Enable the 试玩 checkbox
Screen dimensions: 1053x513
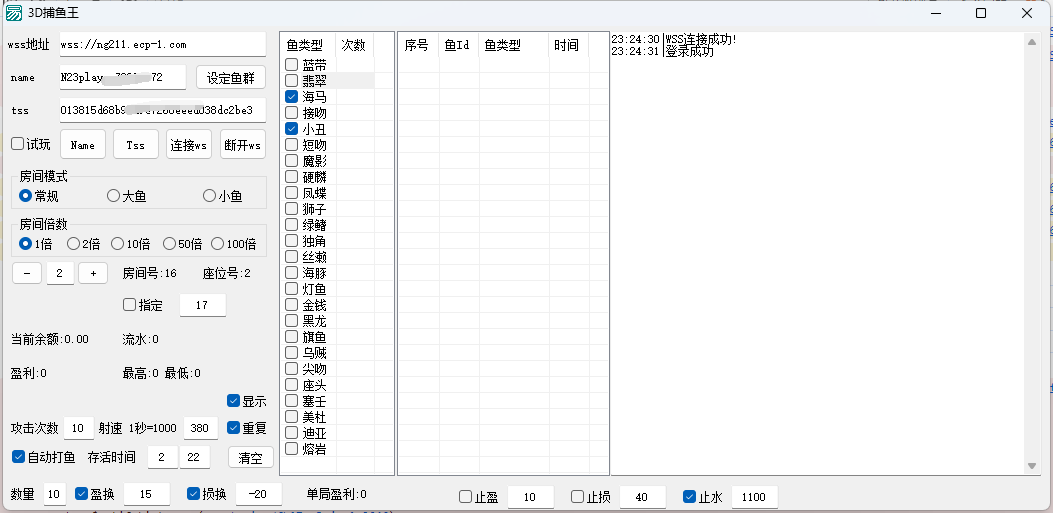point(18,144)
